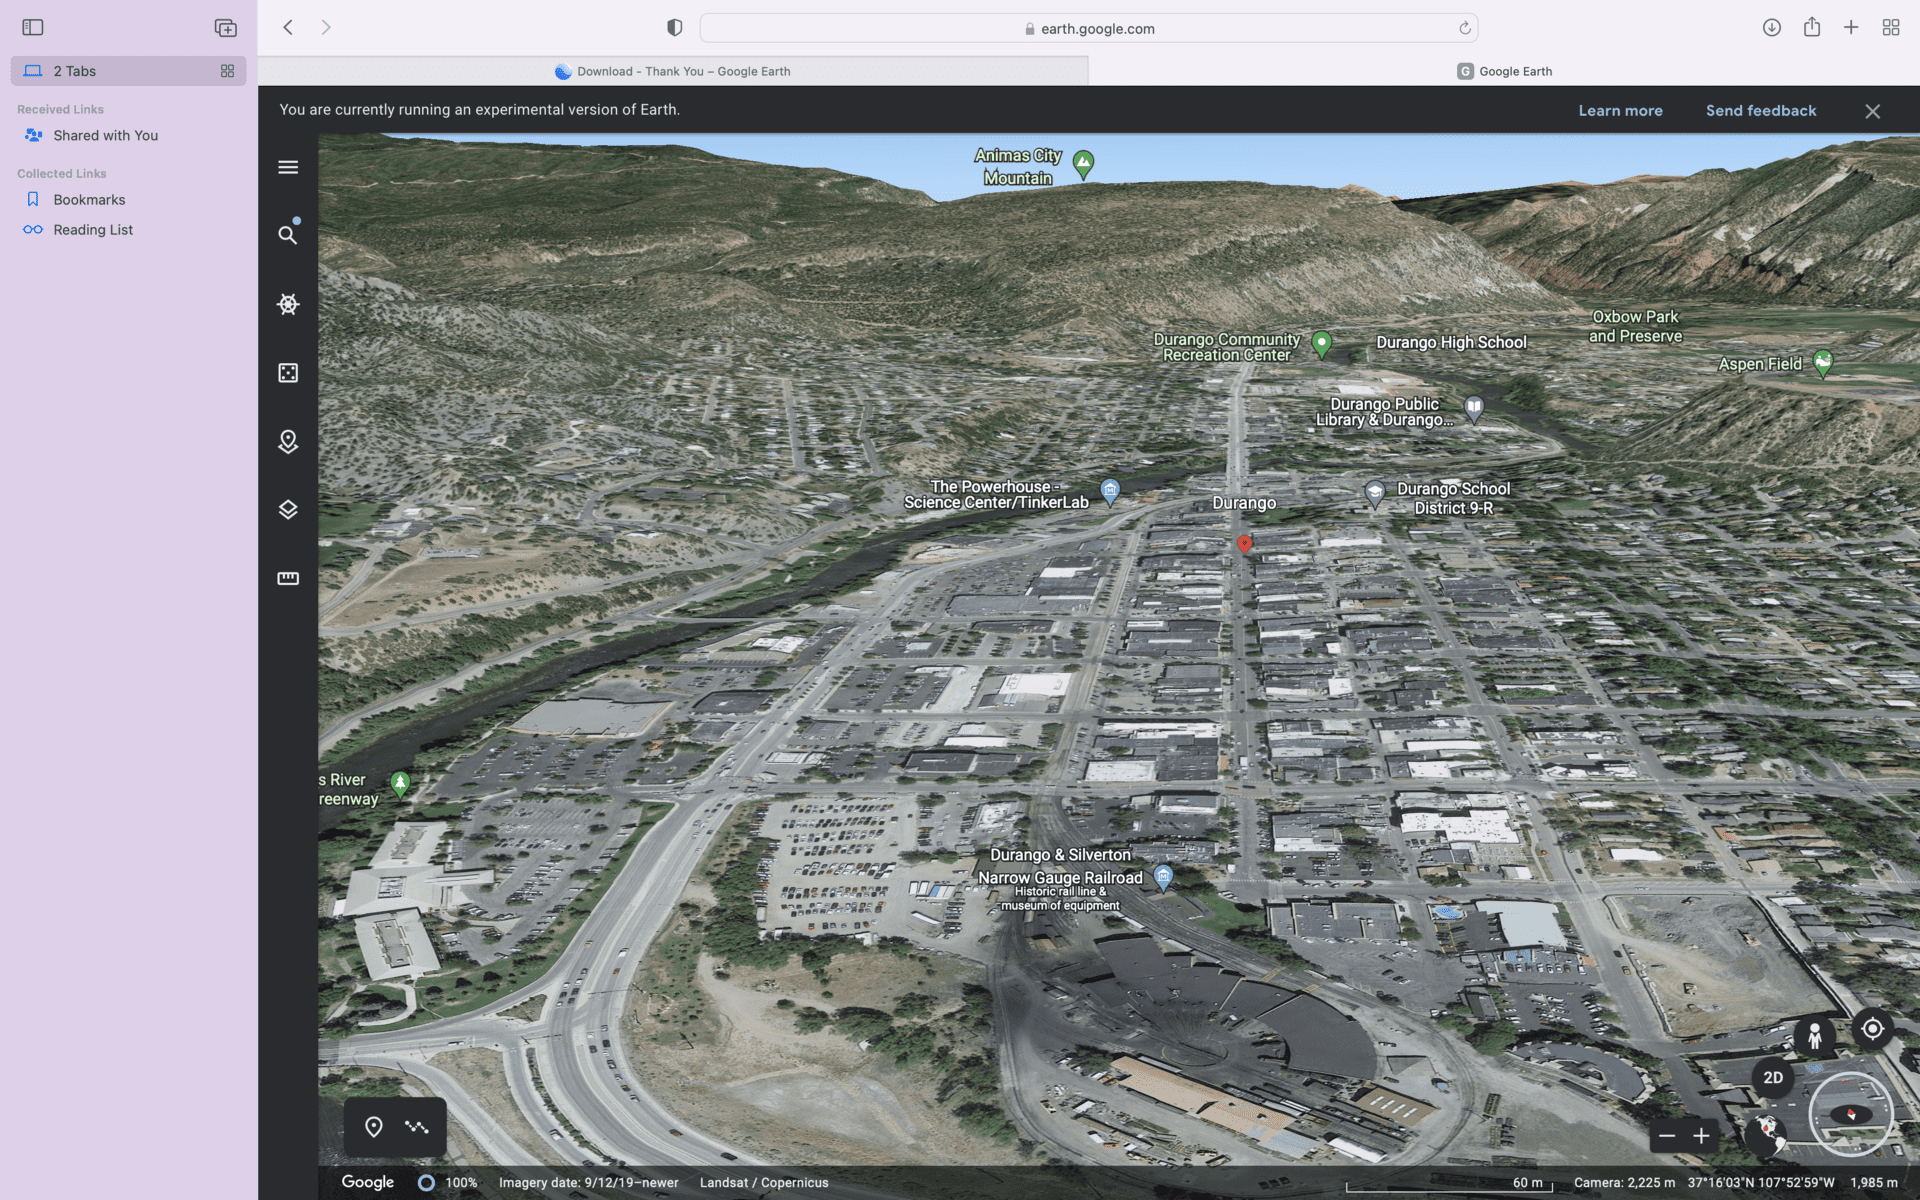Click the draw line or shape tool
This screenshot has width=1920, height=1200.
pyautogui.click(x=417, y=1127)
